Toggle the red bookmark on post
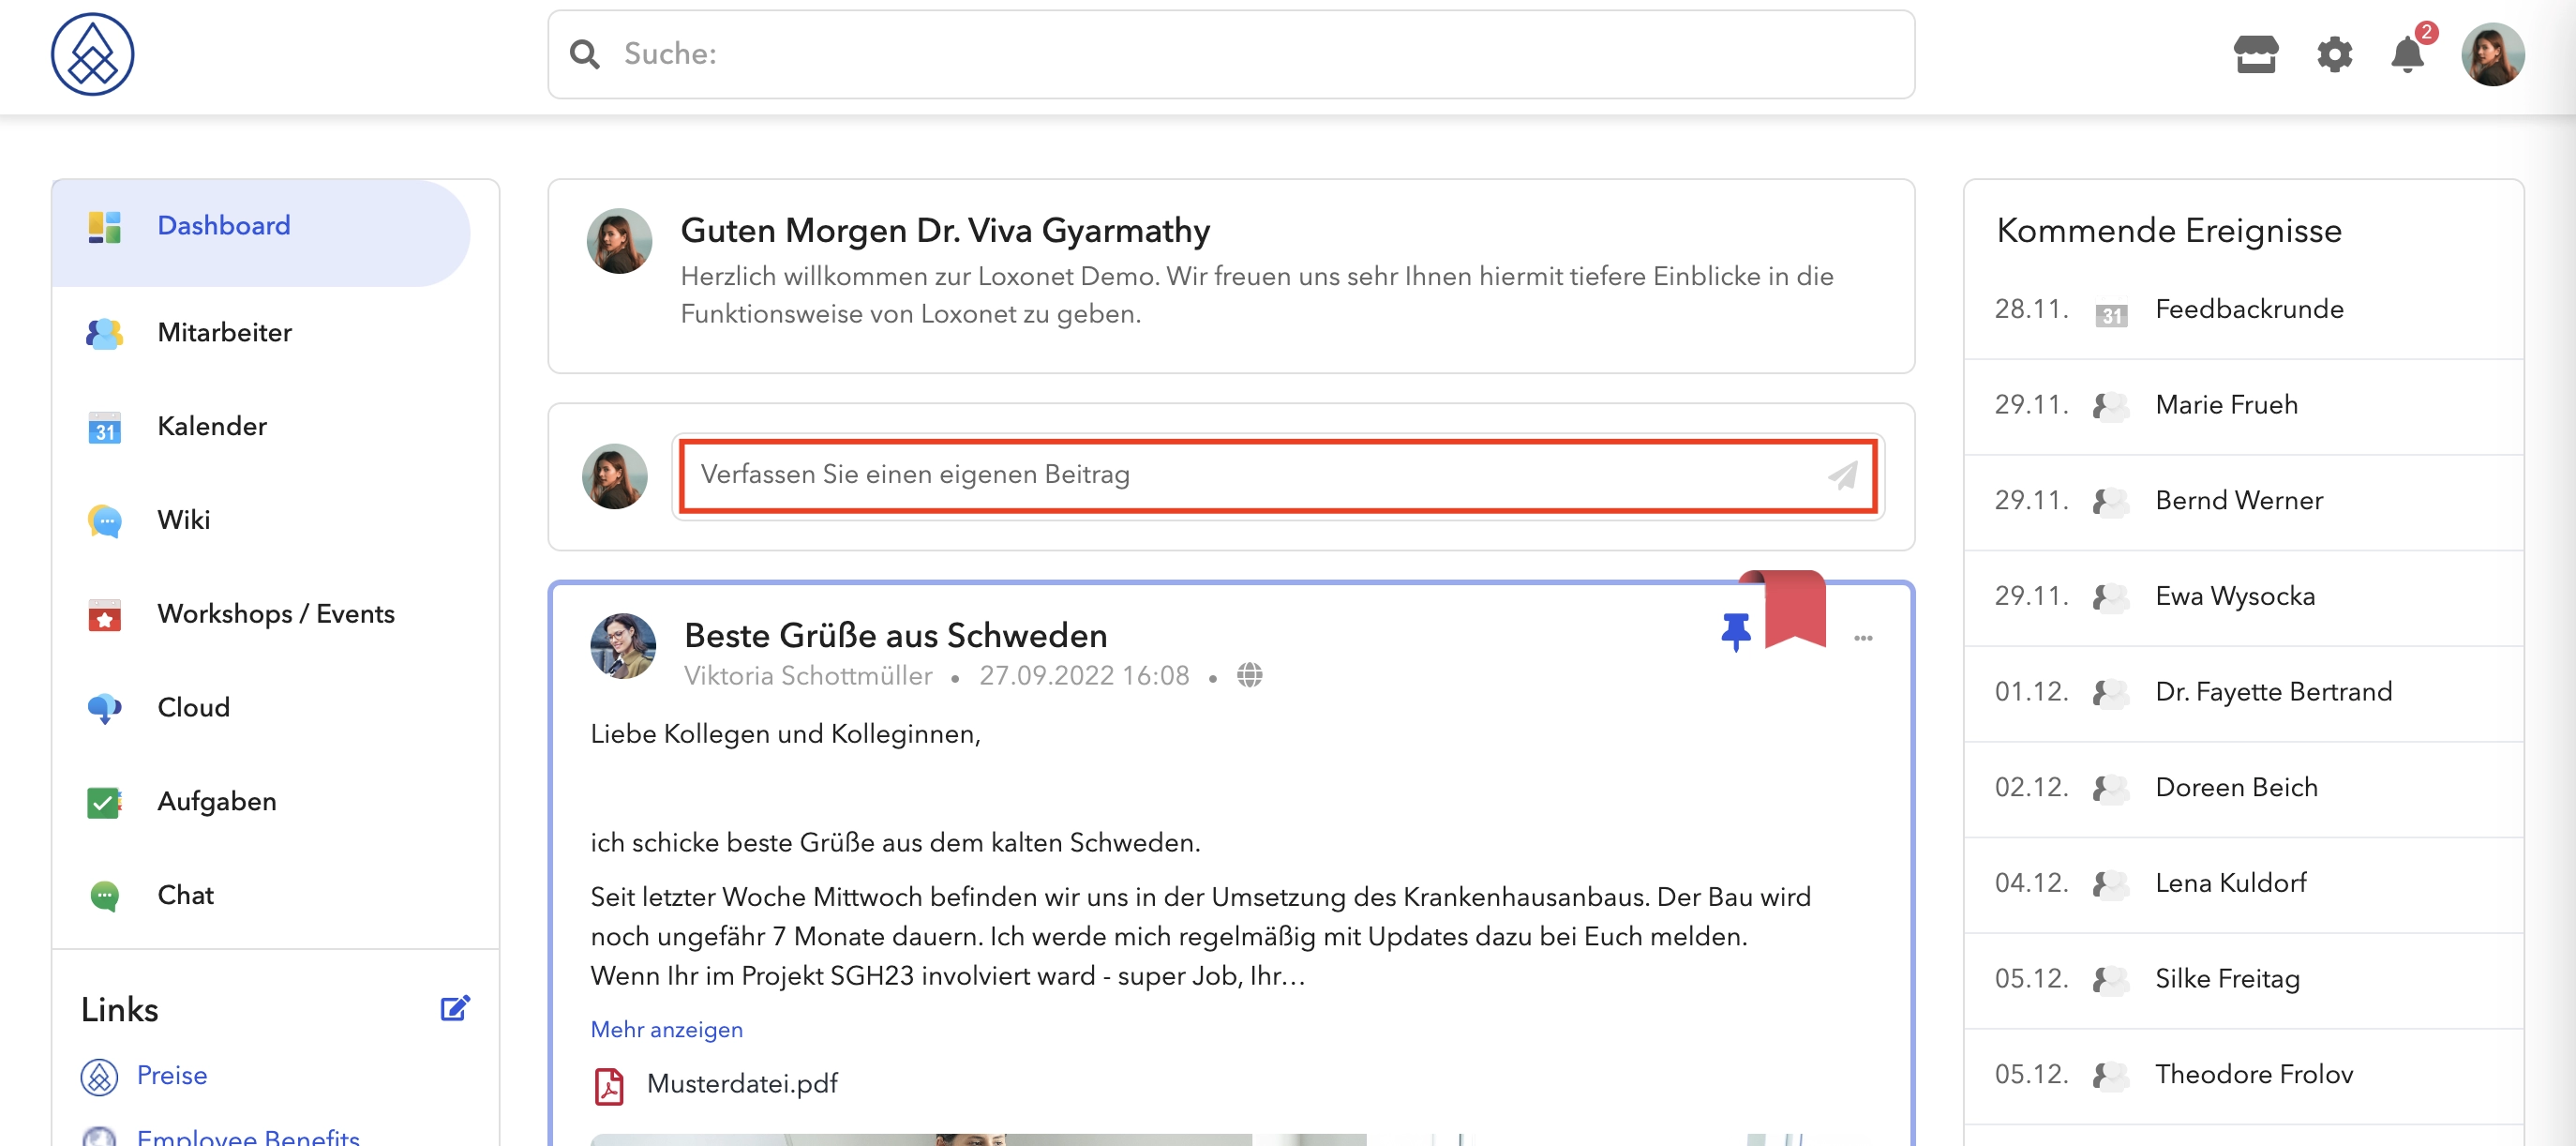 pos(1794,609)
